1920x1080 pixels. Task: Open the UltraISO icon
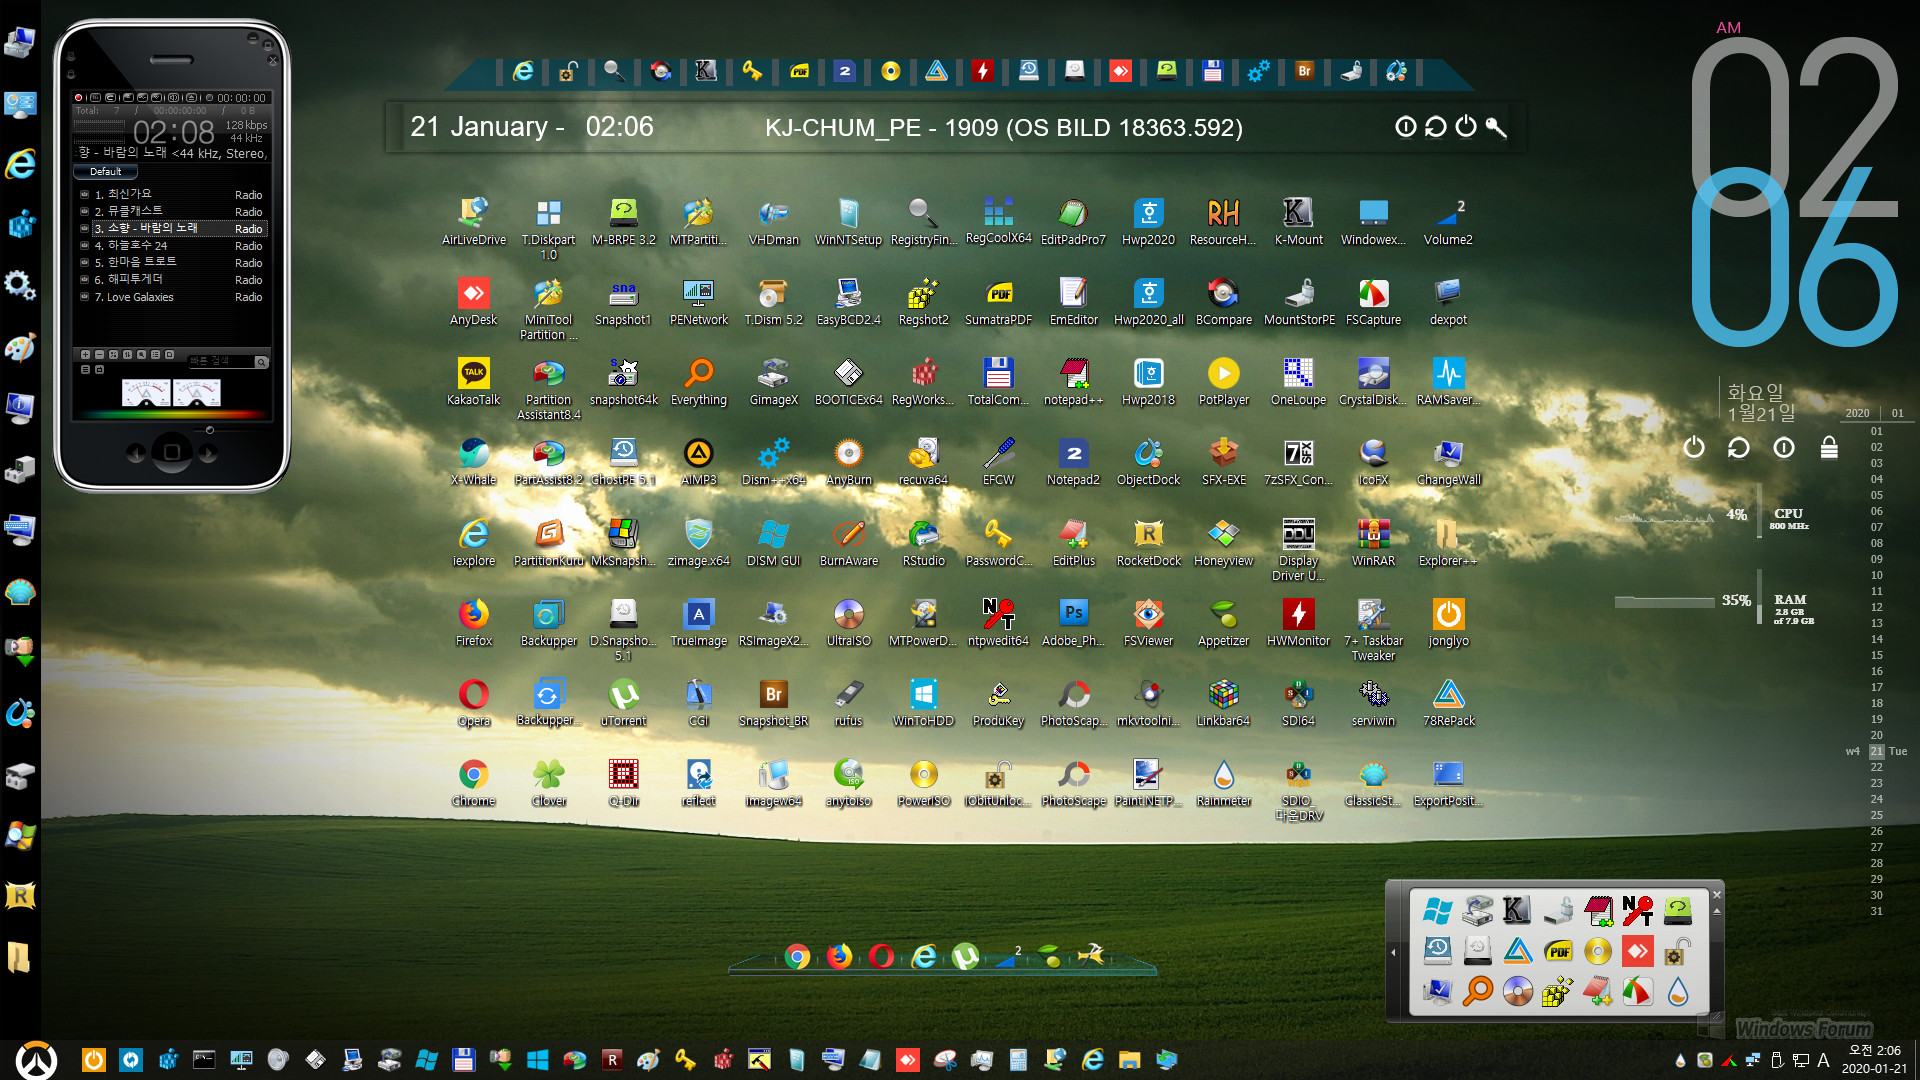pos(848,622)
